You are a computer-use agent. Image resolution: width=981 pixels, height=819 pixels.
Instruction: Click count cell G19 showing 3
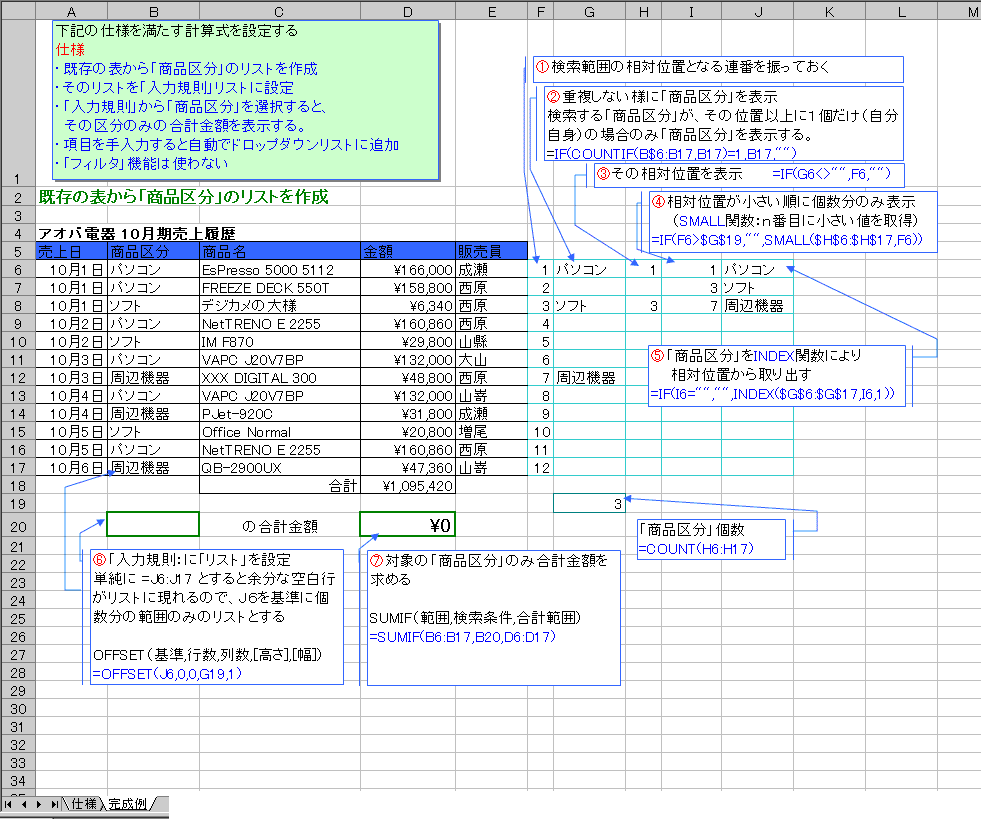(589, 504)
